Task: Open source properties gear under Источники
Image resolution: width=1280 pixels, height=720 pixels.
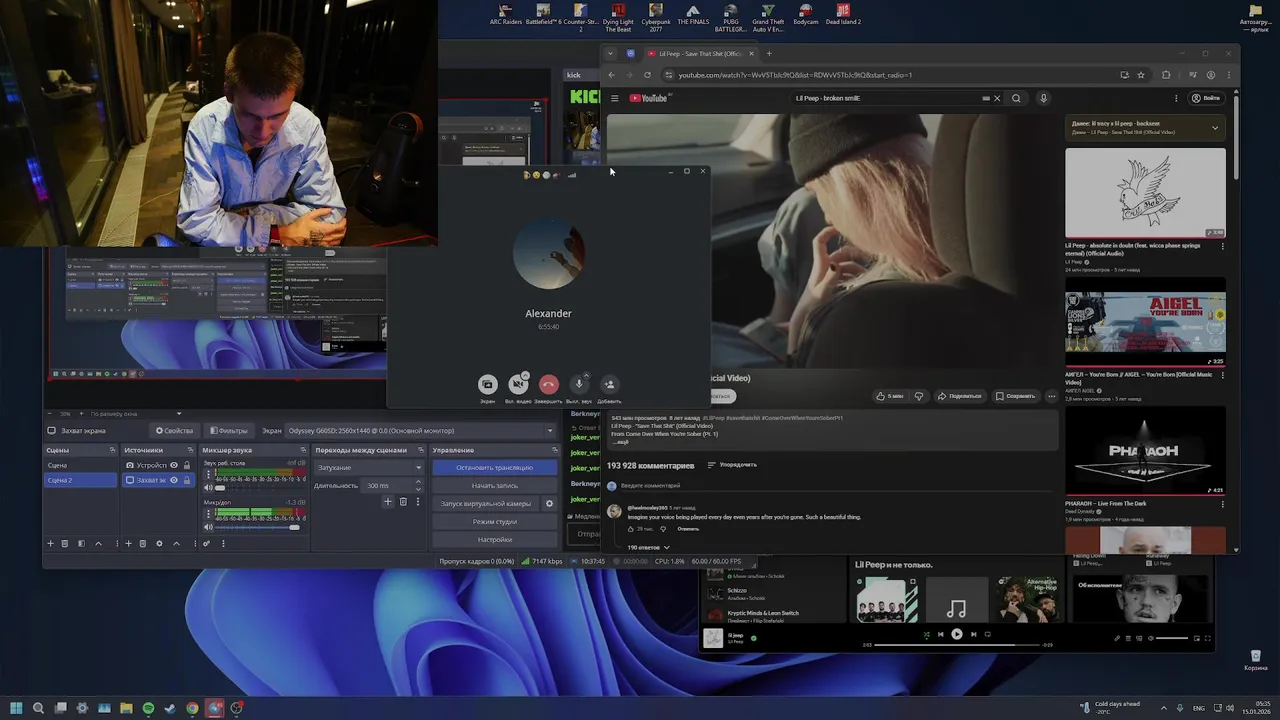Action: (x=159, y=544)
